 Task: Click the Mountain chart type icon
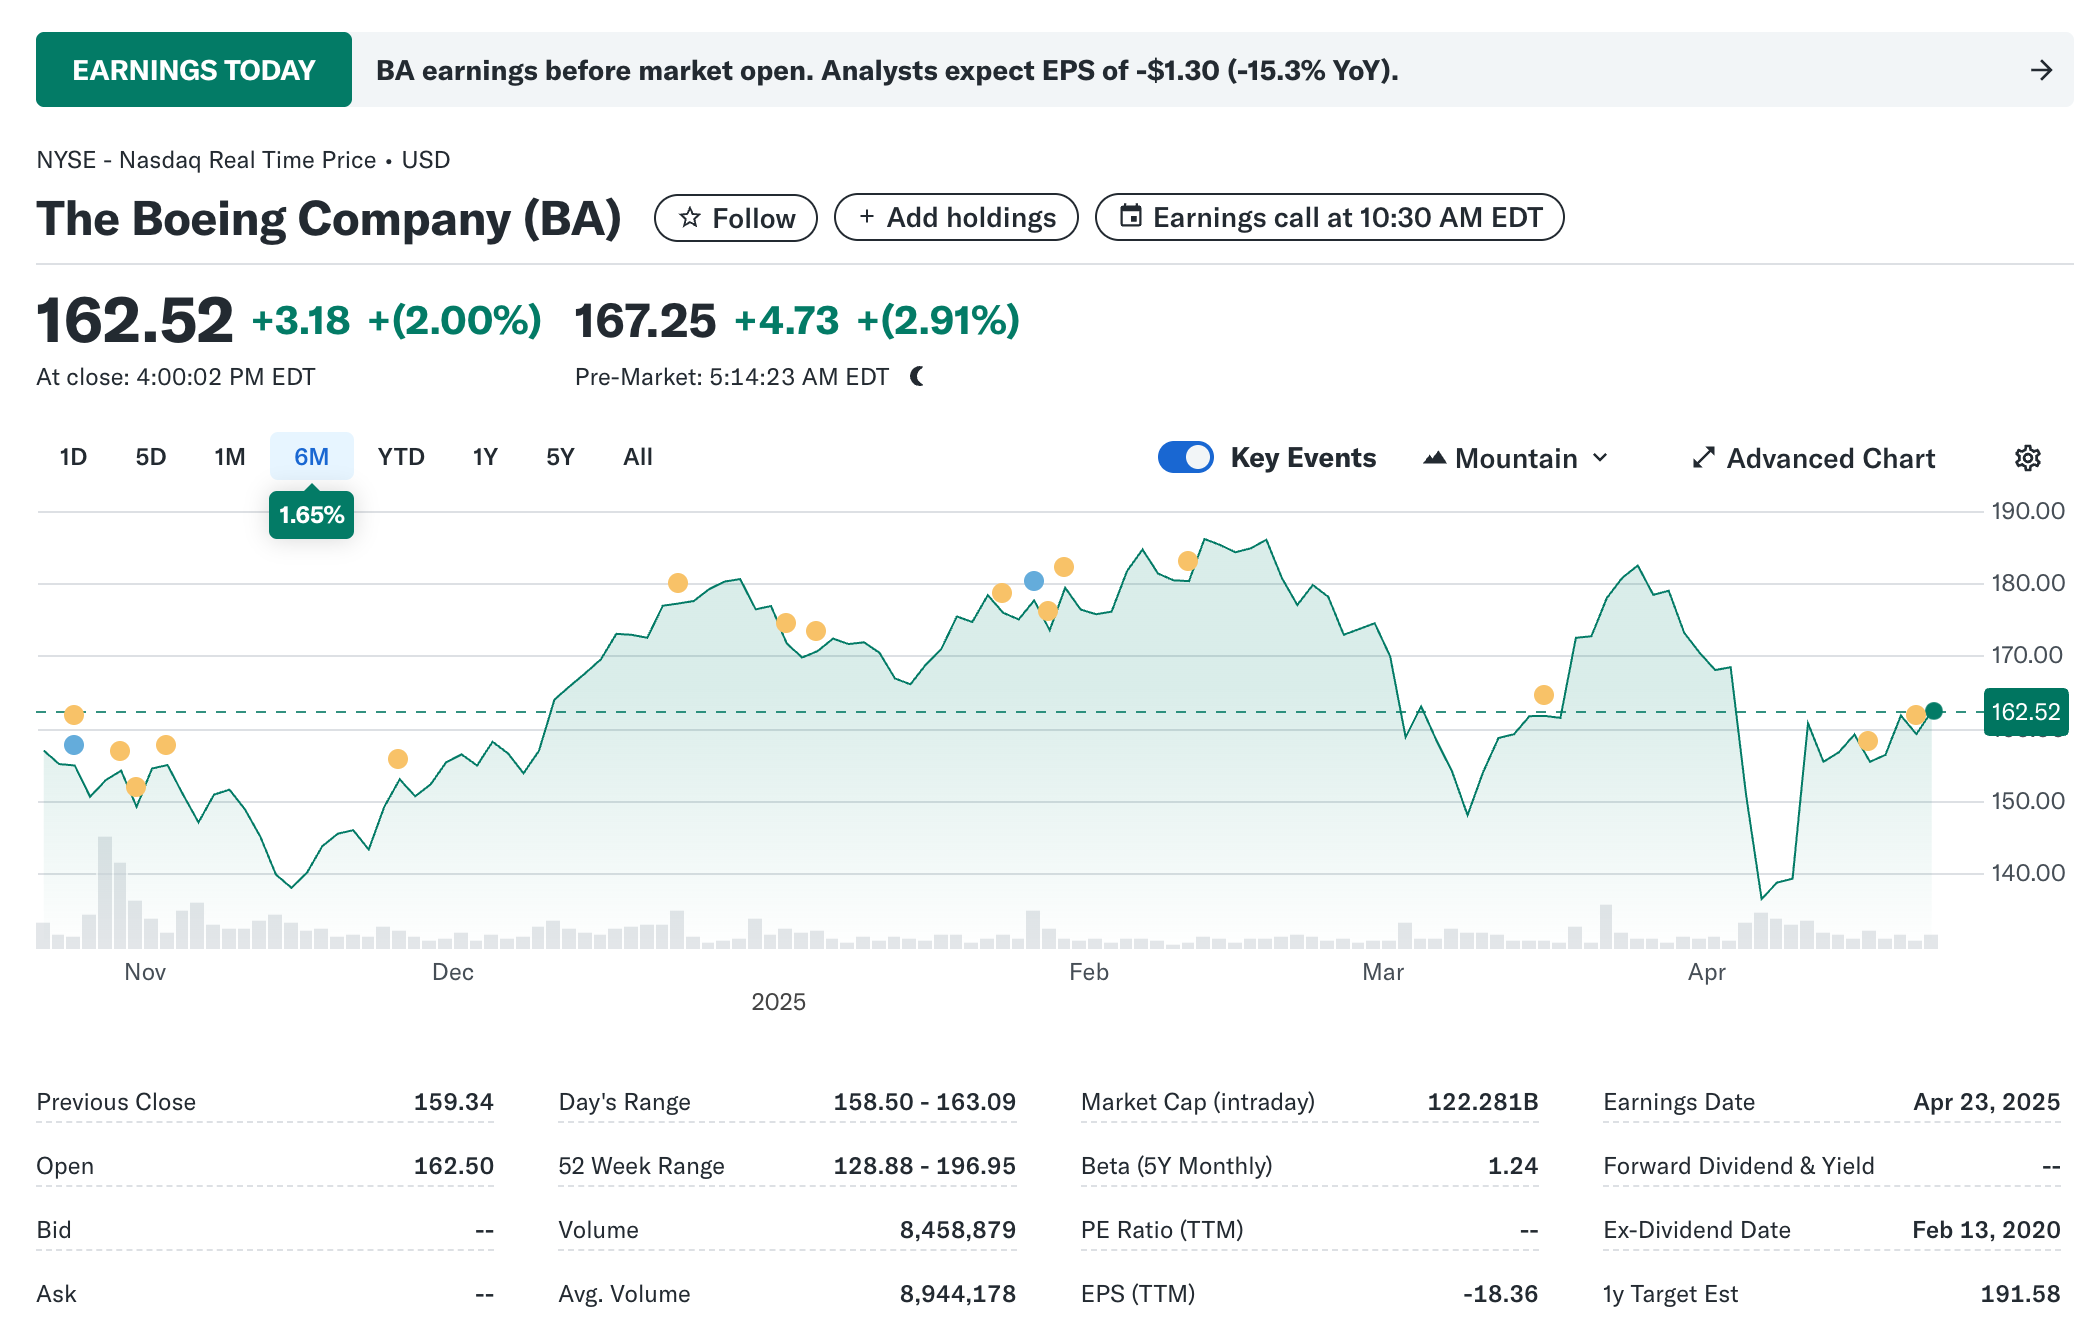[1434, 458]
